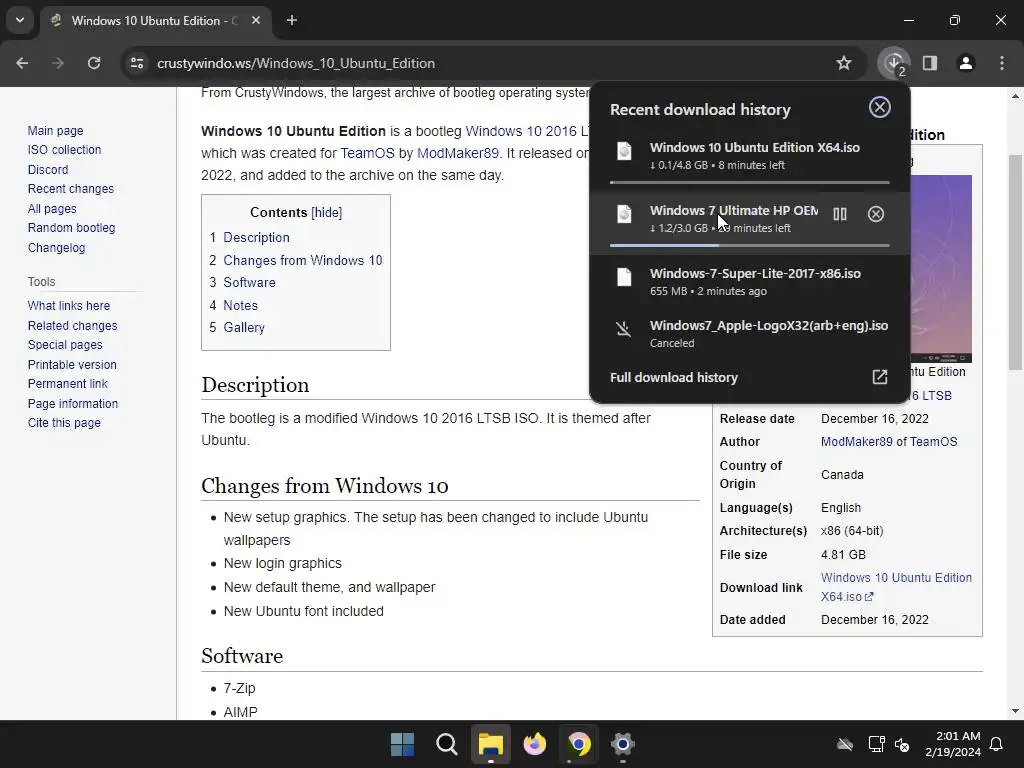
Task: Click the downloads toolbar icon
Action: point(893,63)
